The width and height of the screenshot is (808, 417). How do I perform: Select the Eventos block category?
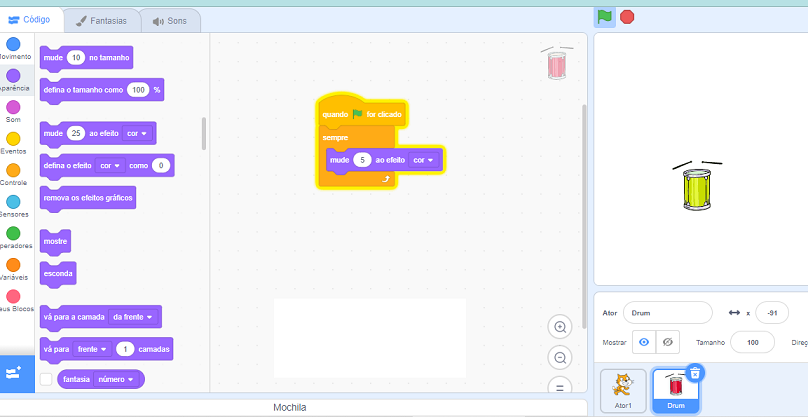click(x=13, y=139)
